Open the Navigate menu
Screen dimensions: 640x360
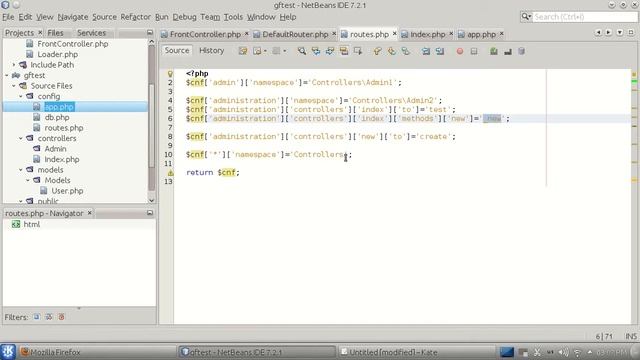click(73, 17)
